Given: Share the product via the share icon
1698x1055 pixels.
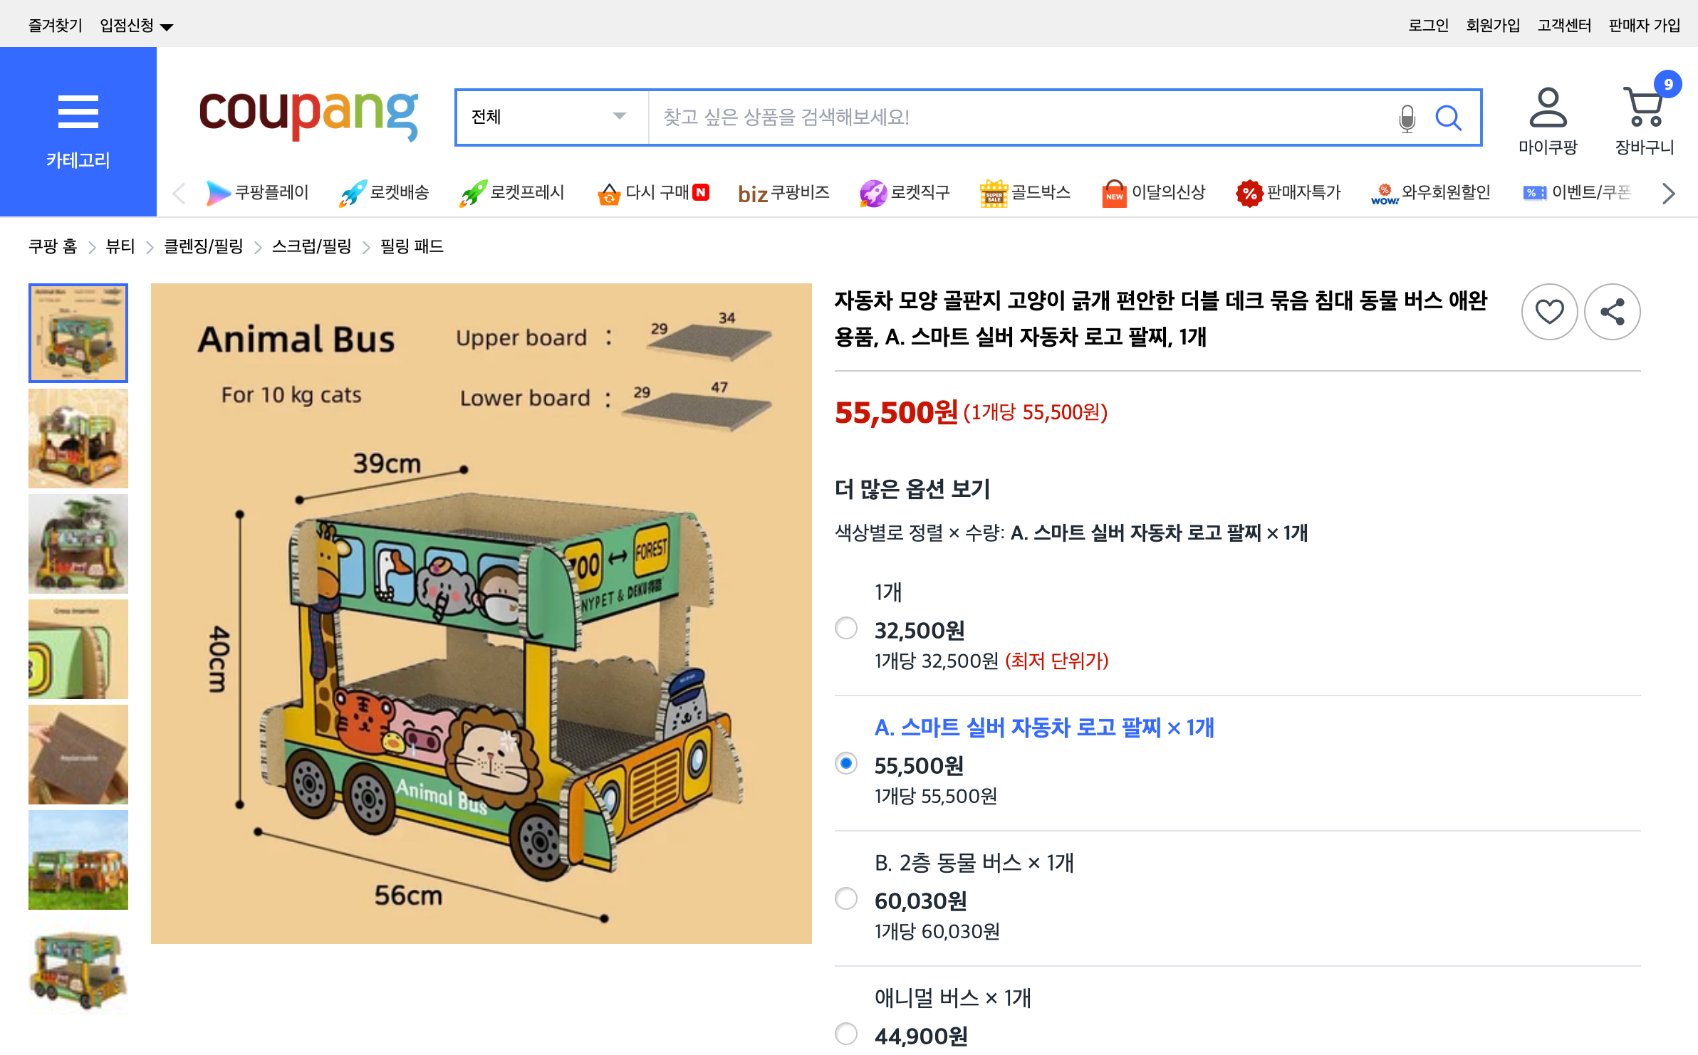Looking at the screenshot, I should (x=1612, y=312).
